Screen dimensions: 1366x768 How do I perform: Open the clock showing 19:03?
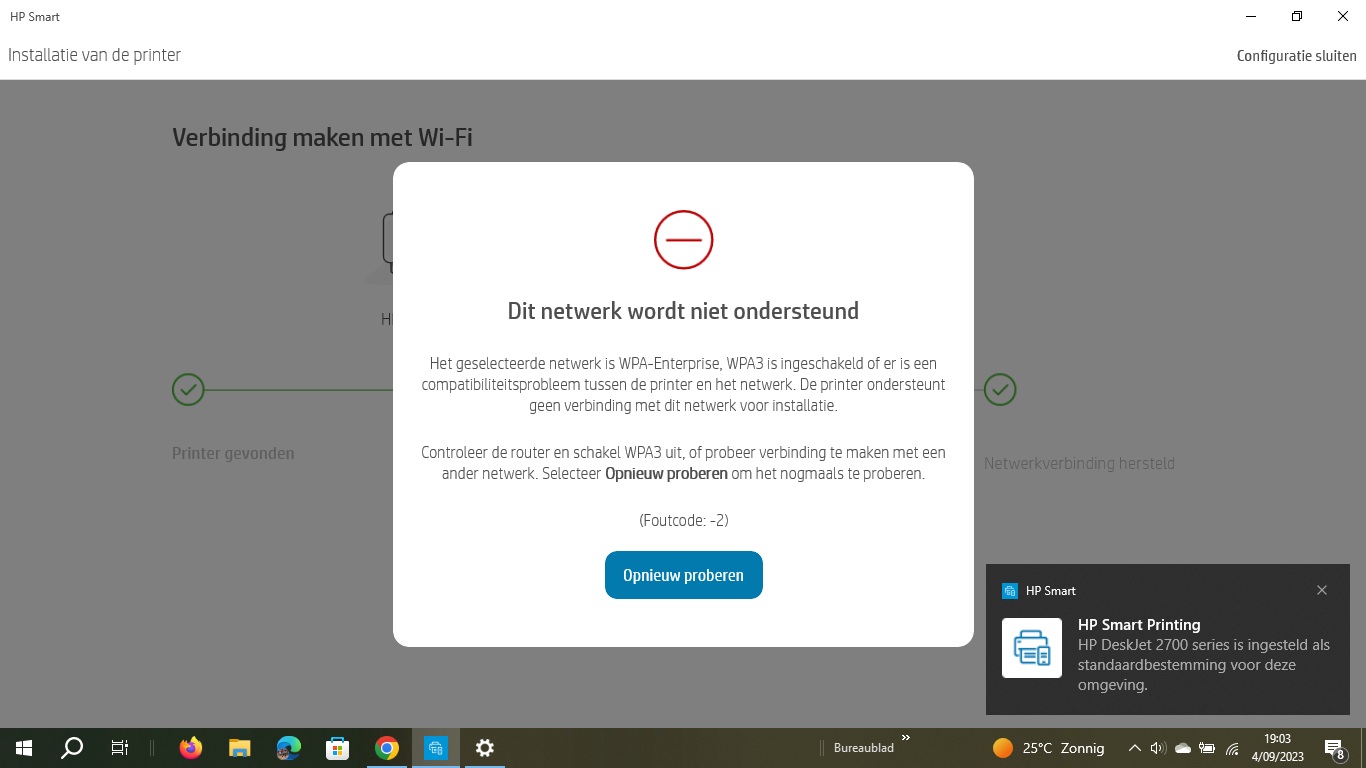(1277, 748)
